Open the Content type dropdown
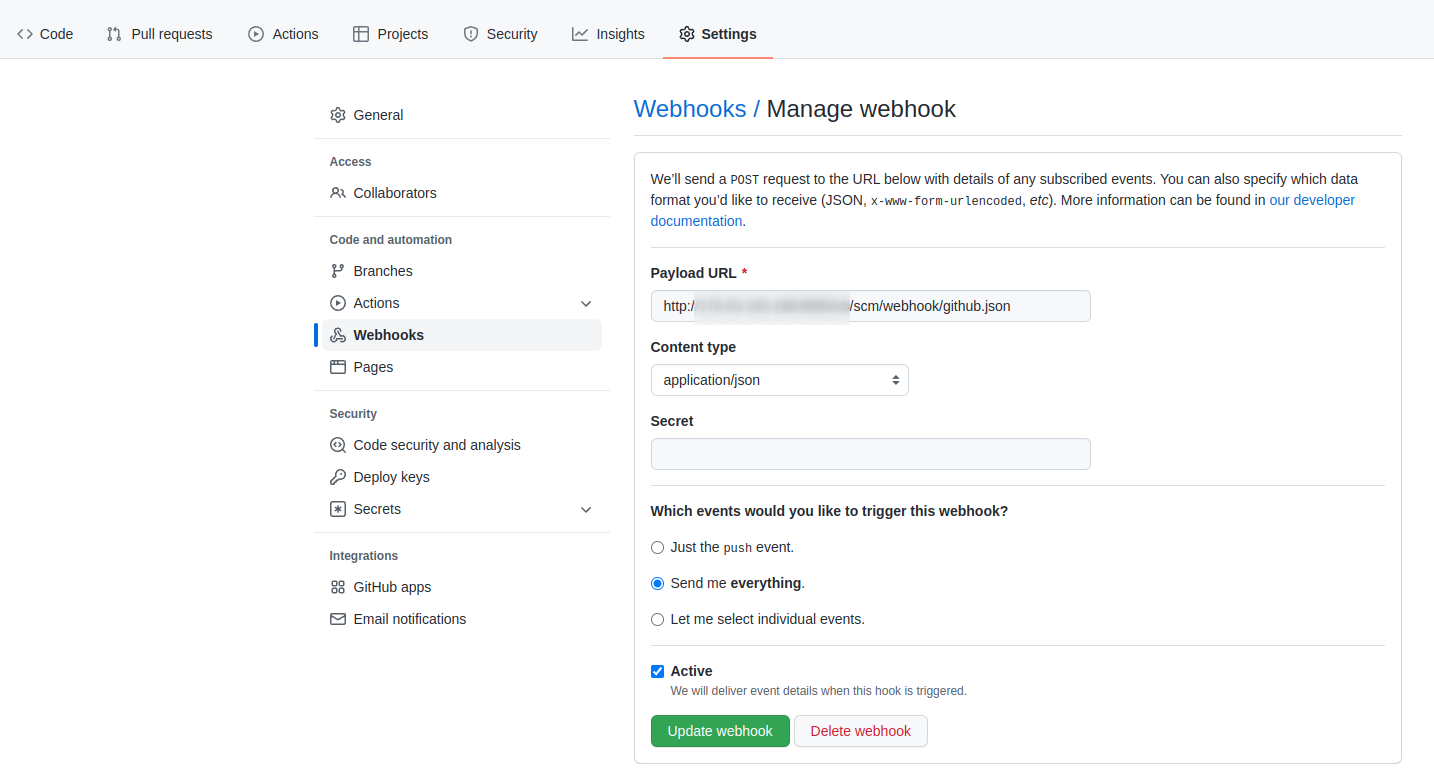 coord(779,380)
